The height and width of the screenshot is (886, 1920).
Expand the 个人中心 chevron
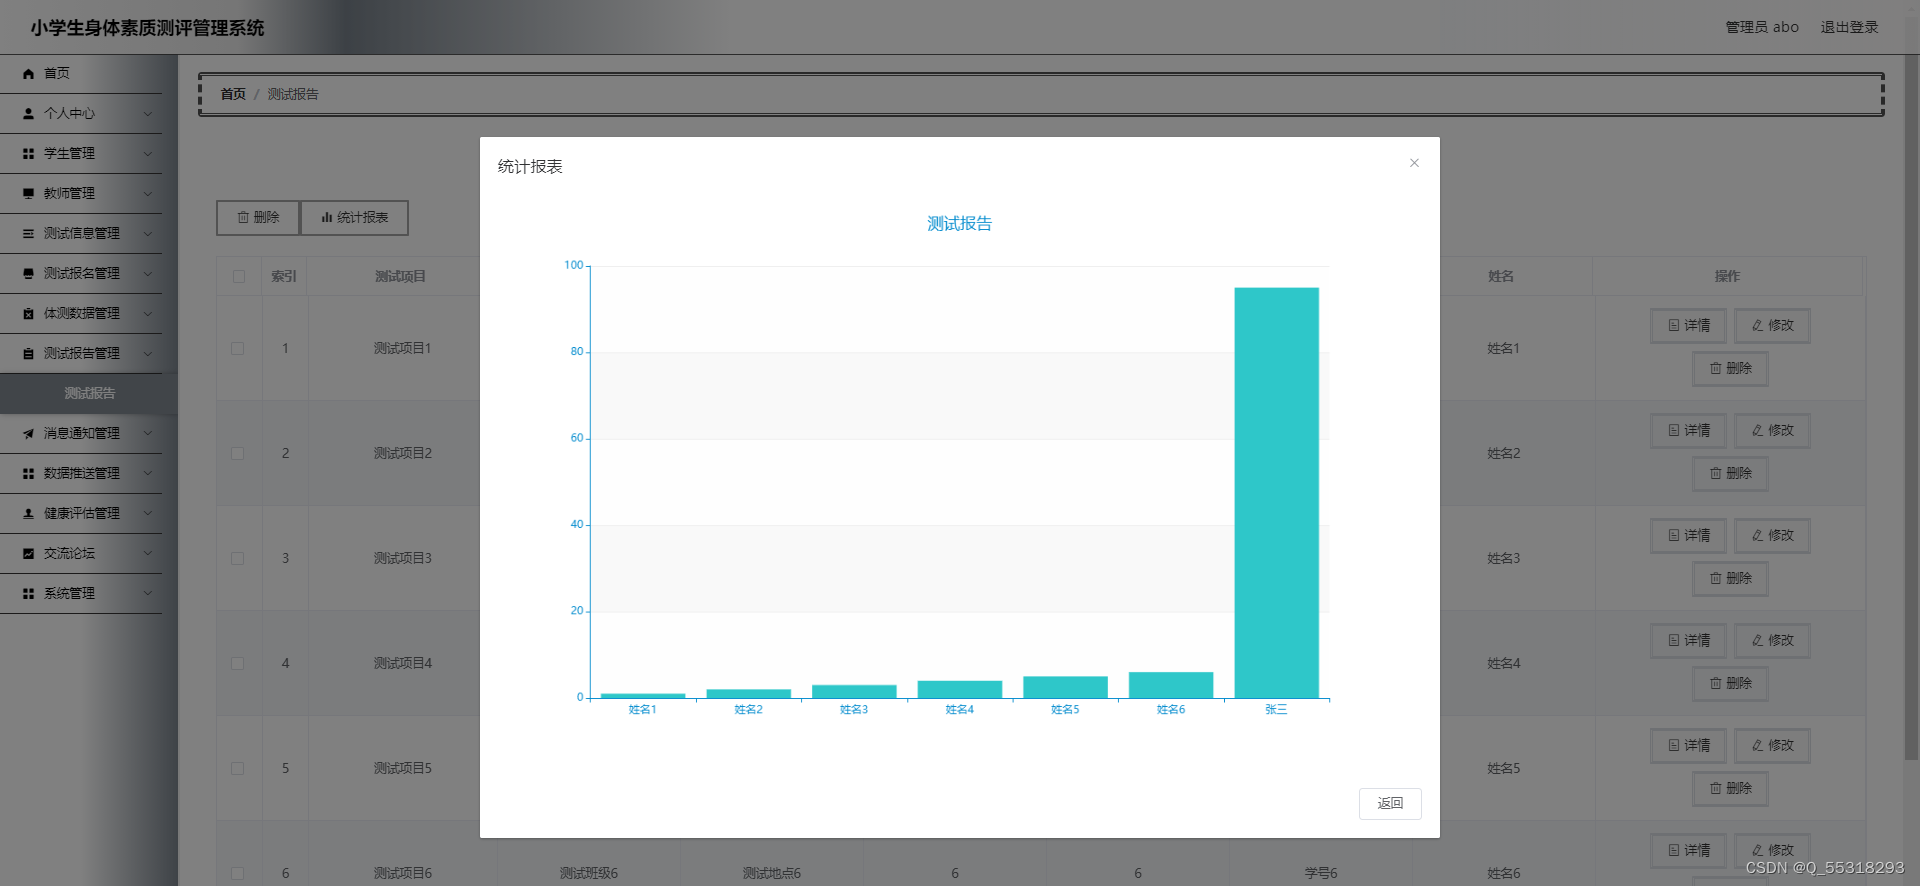pyautogui.click(x=148, y=114)
